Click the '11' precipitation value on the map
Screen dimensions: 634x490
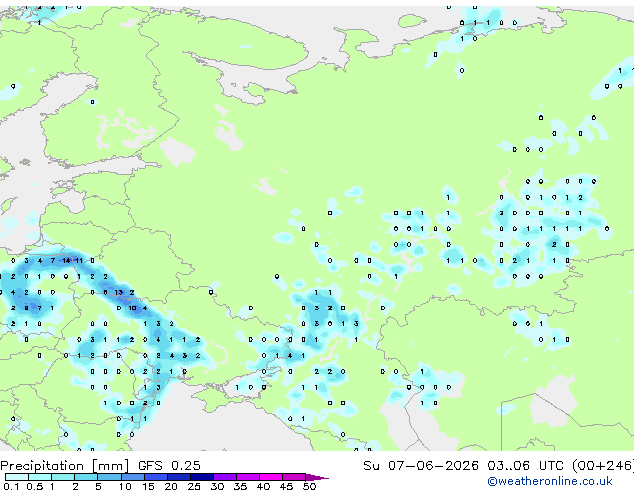[79, 261]
